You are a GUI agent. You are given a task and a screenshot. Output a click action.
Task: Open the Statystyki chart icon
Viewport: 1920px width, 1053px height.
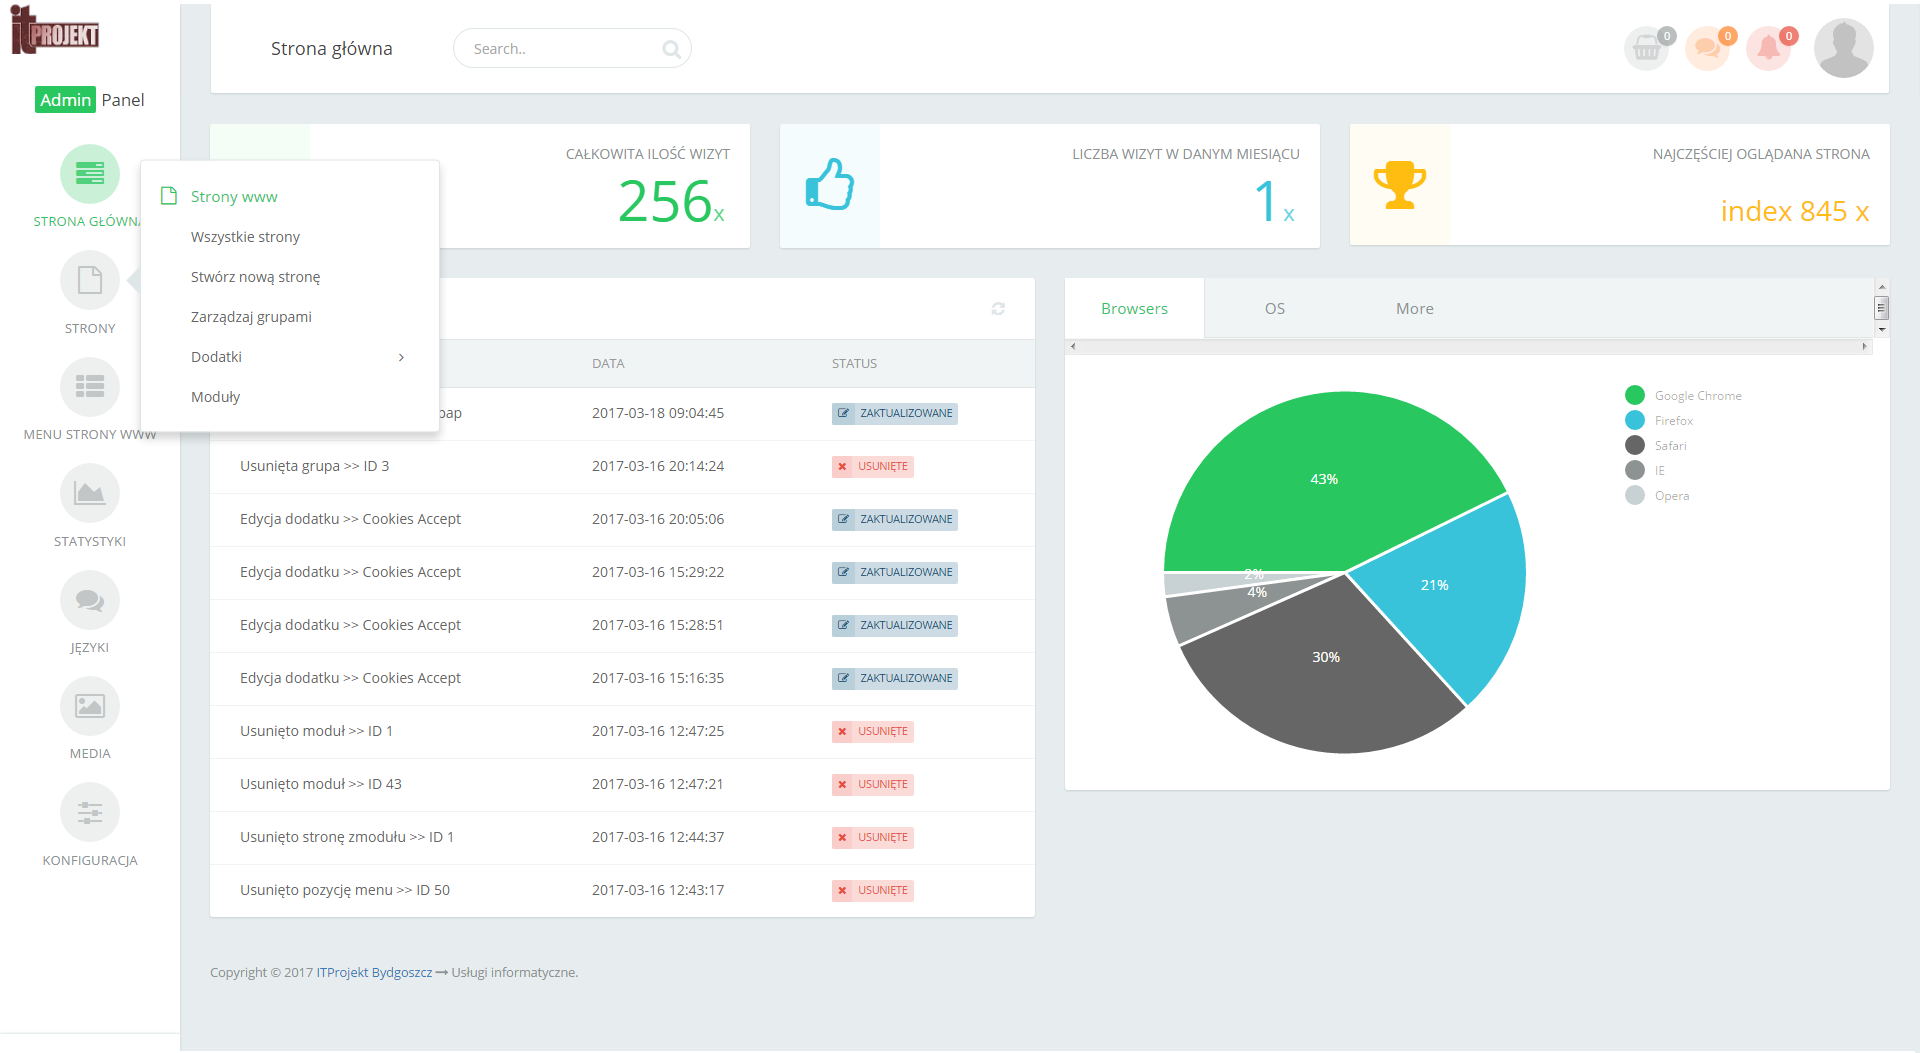click(x=90, y=493)
